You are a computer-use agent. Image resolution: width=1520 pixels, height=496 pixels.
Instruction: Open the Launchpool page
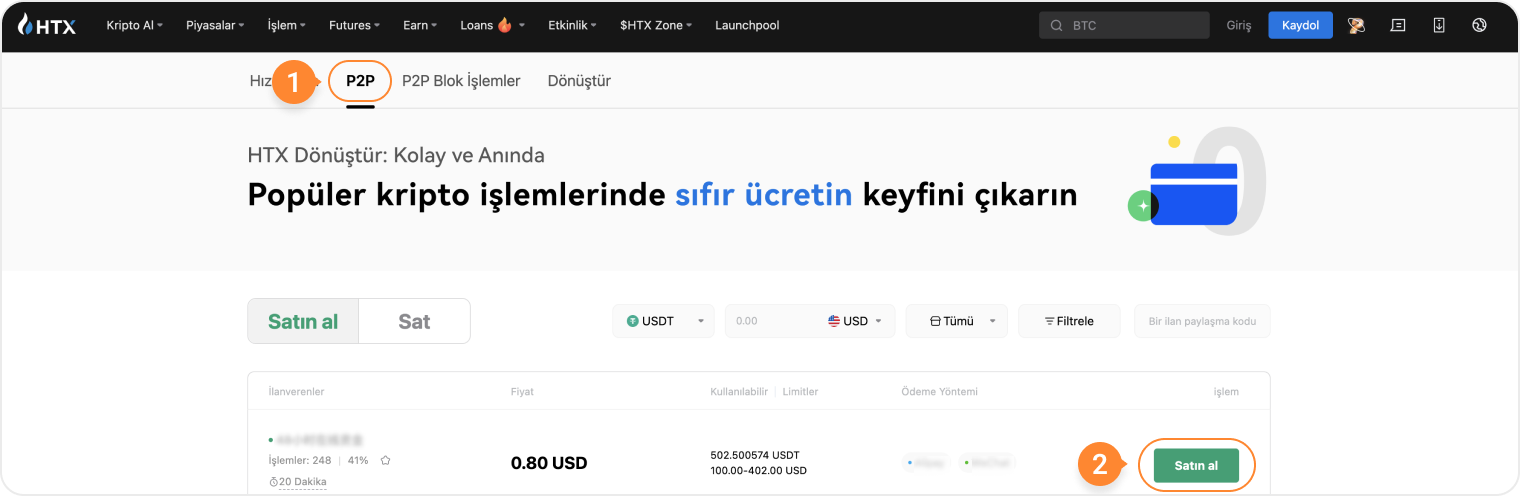point(747,25)
